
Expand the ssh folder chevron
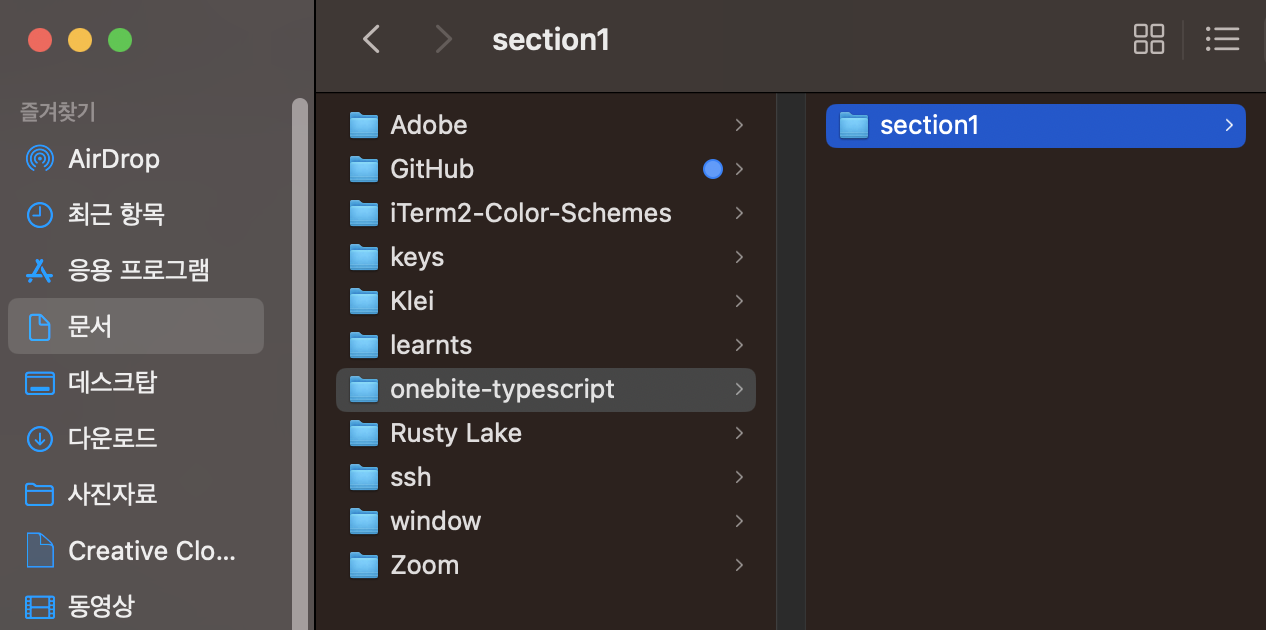(739, 477)
